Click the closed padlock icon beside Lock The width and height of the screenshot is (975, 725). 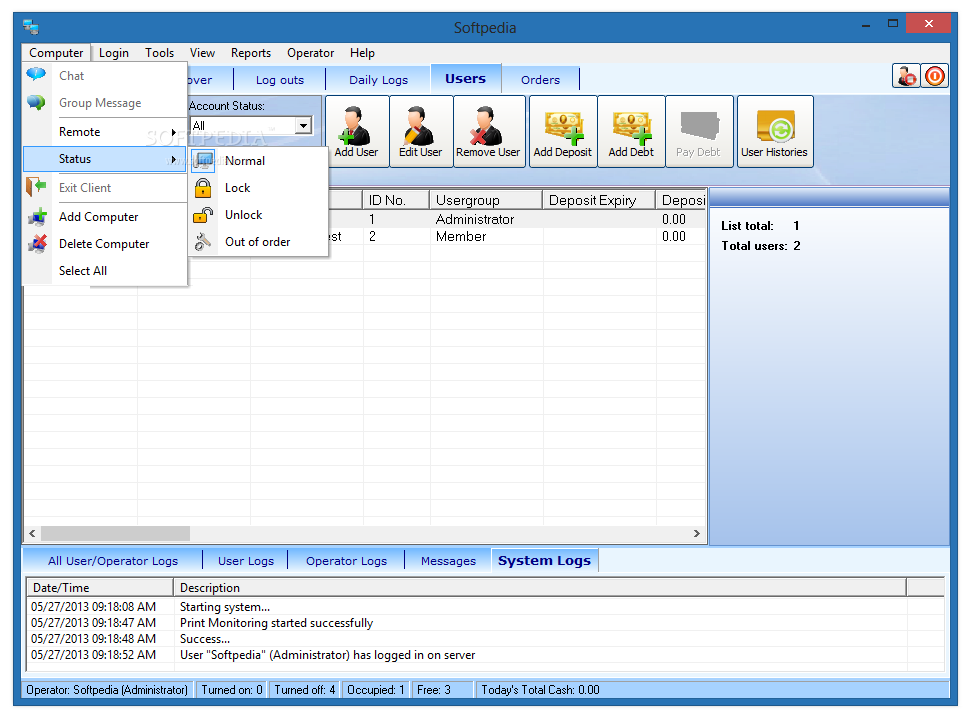coord(203,188)
